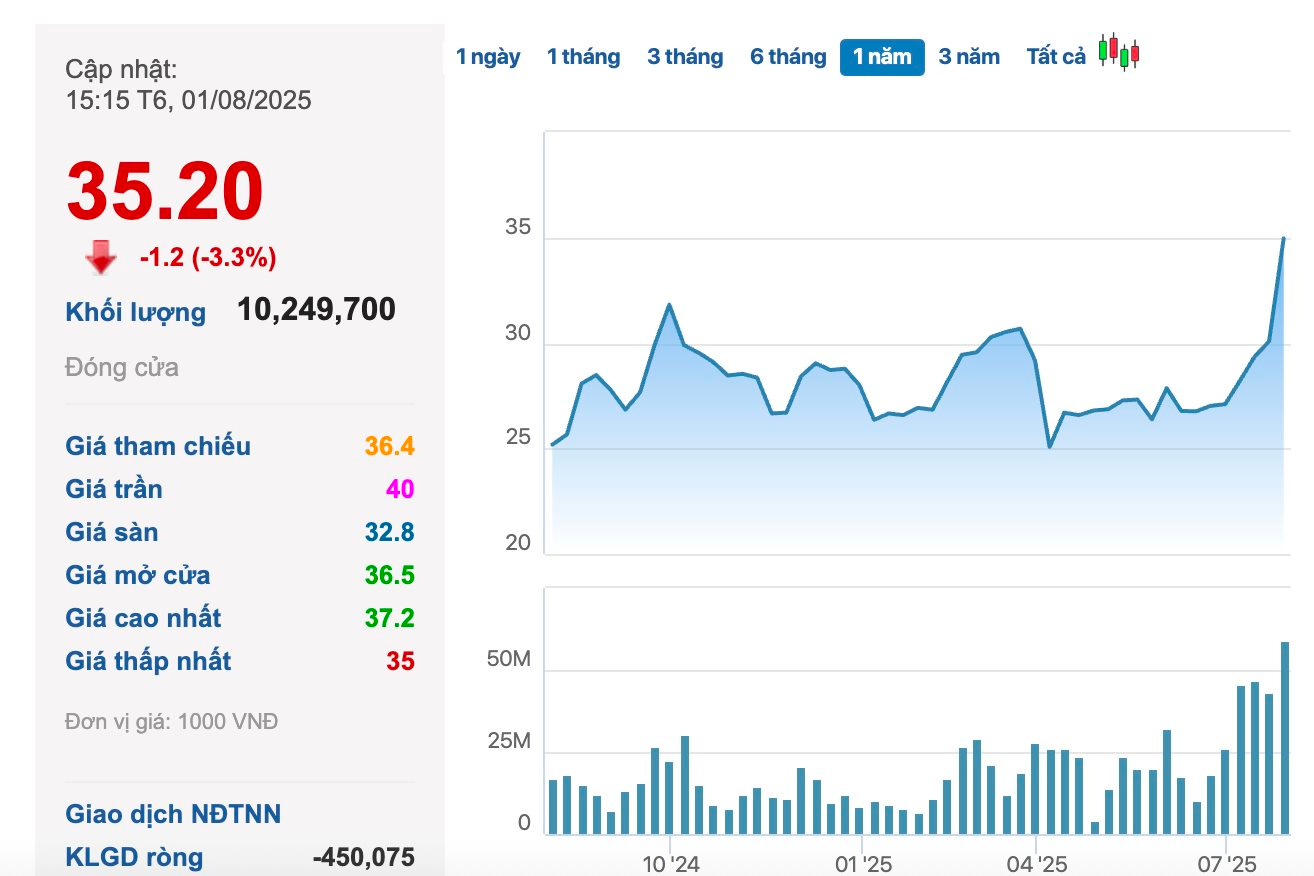Switch to the 3 tháng range

click(685, 57)
